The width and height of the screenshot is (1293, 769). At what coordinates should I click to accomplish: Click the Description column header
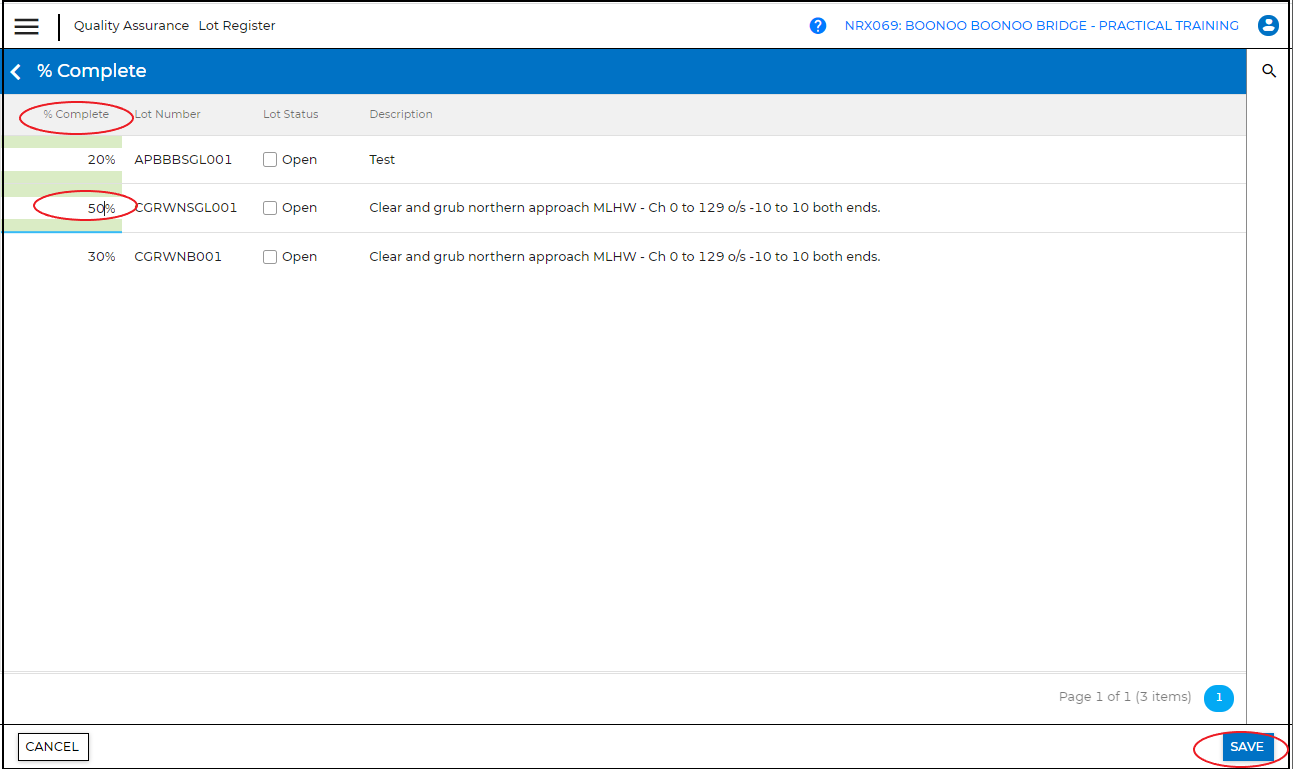coord(401,114)
